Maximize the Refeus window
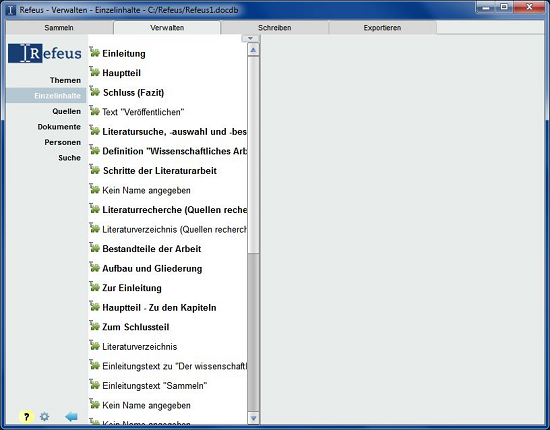Viewport: 550px width, 430px height. click(504, 7)
